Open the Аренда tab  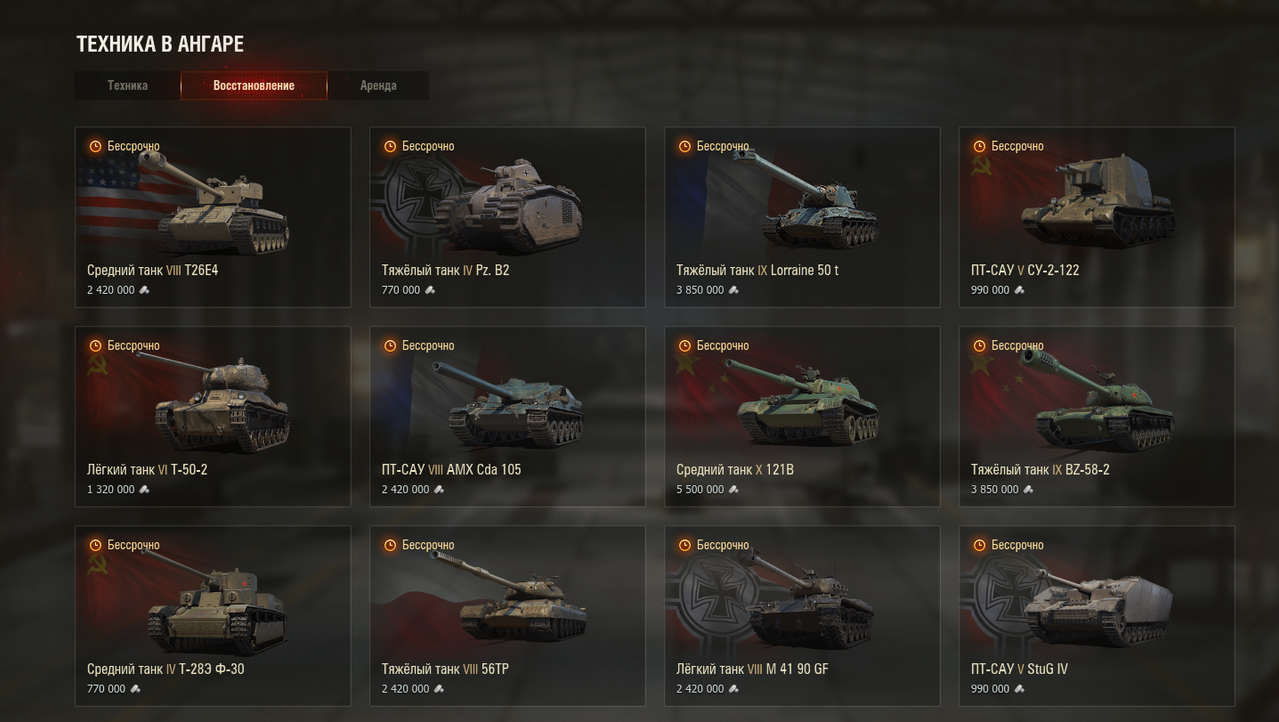click(378, 85)
